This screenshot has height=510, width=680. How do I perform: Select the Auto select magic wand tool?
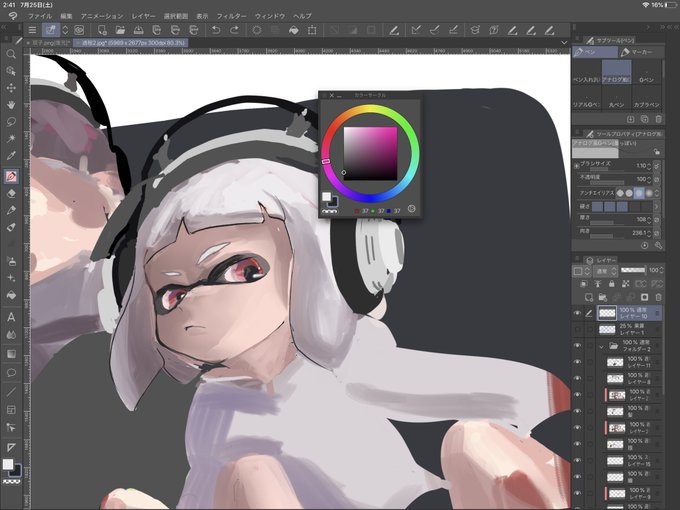coord(11,139)
